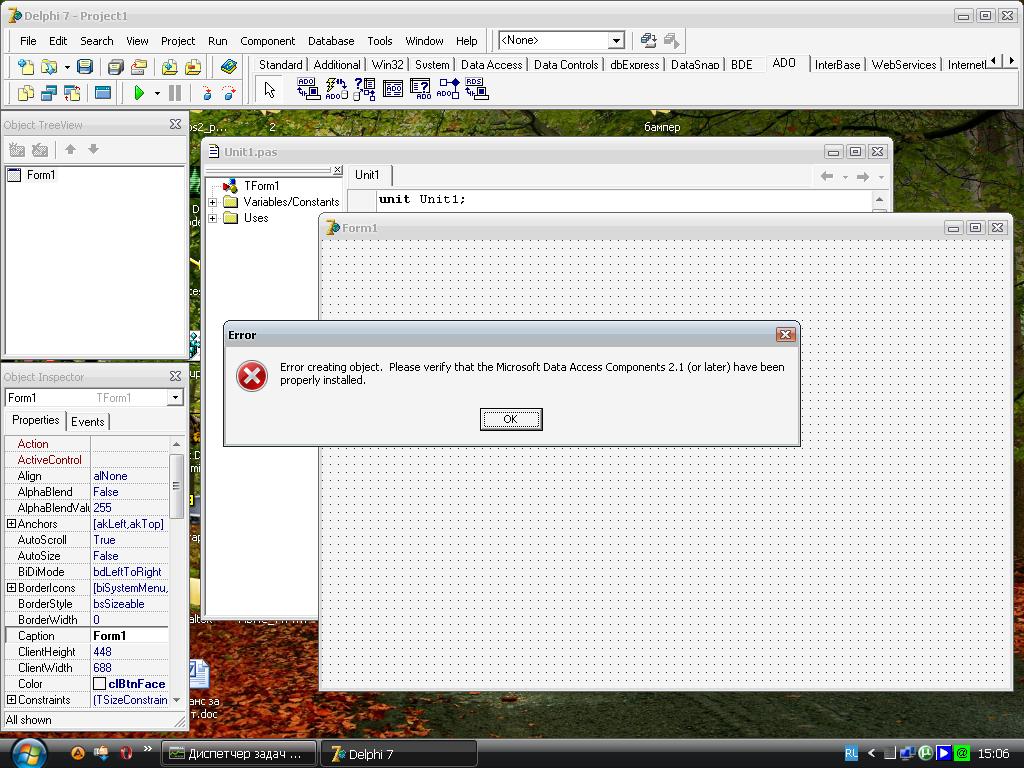This screenshot has width=1024, height=768.
Task: Click the Open Project toolbar icon
Action: pos(138,67)
